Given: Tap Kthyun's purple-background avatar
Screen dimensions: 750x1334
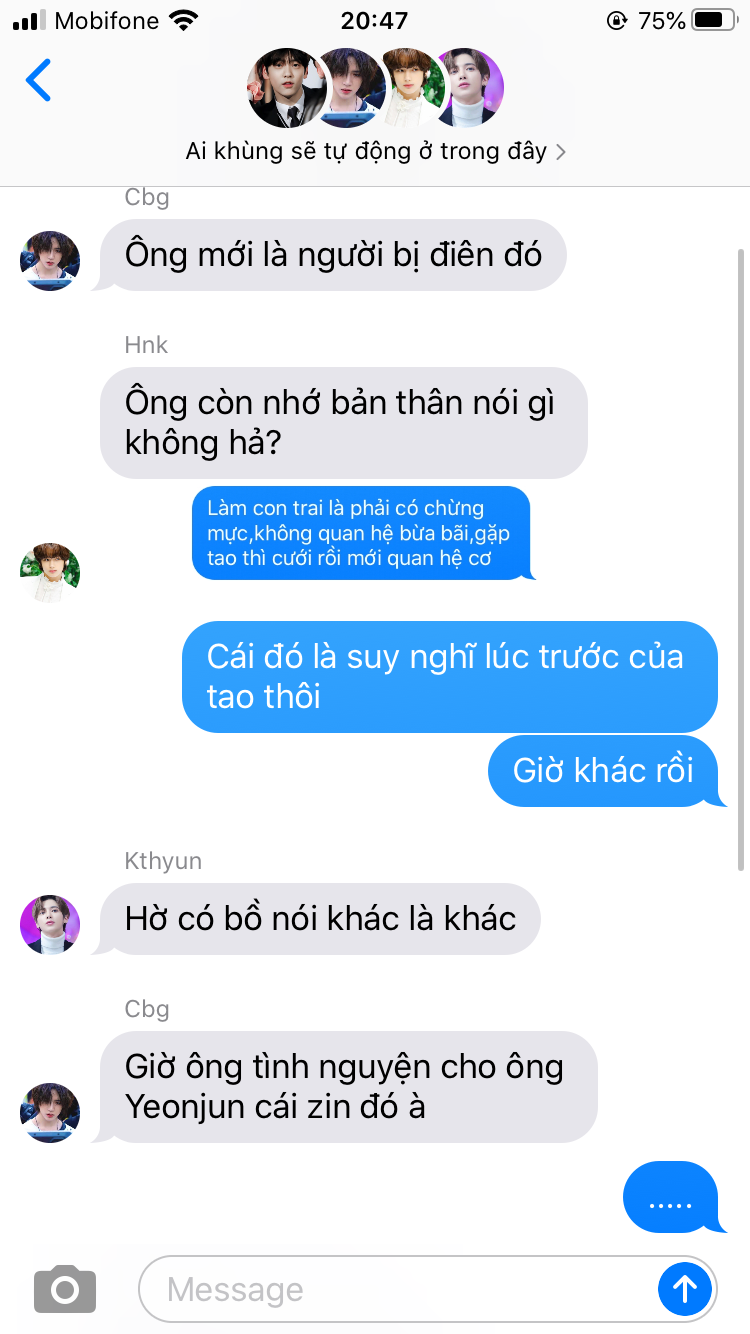Looking at the screenshot, I should [50, 924].
